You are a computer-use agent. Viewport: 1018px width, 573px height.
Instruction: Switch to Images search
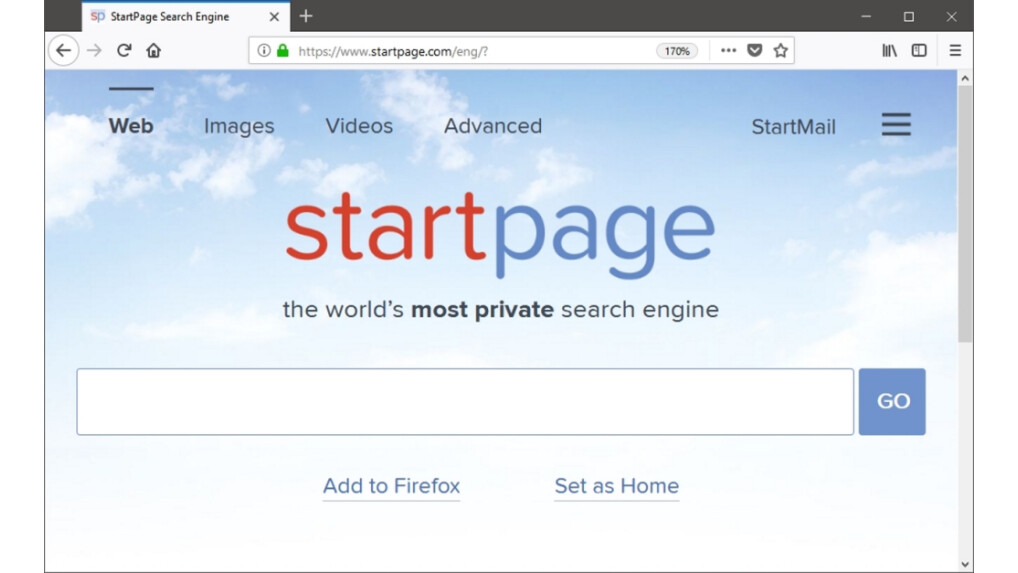[x=239, y=126]
